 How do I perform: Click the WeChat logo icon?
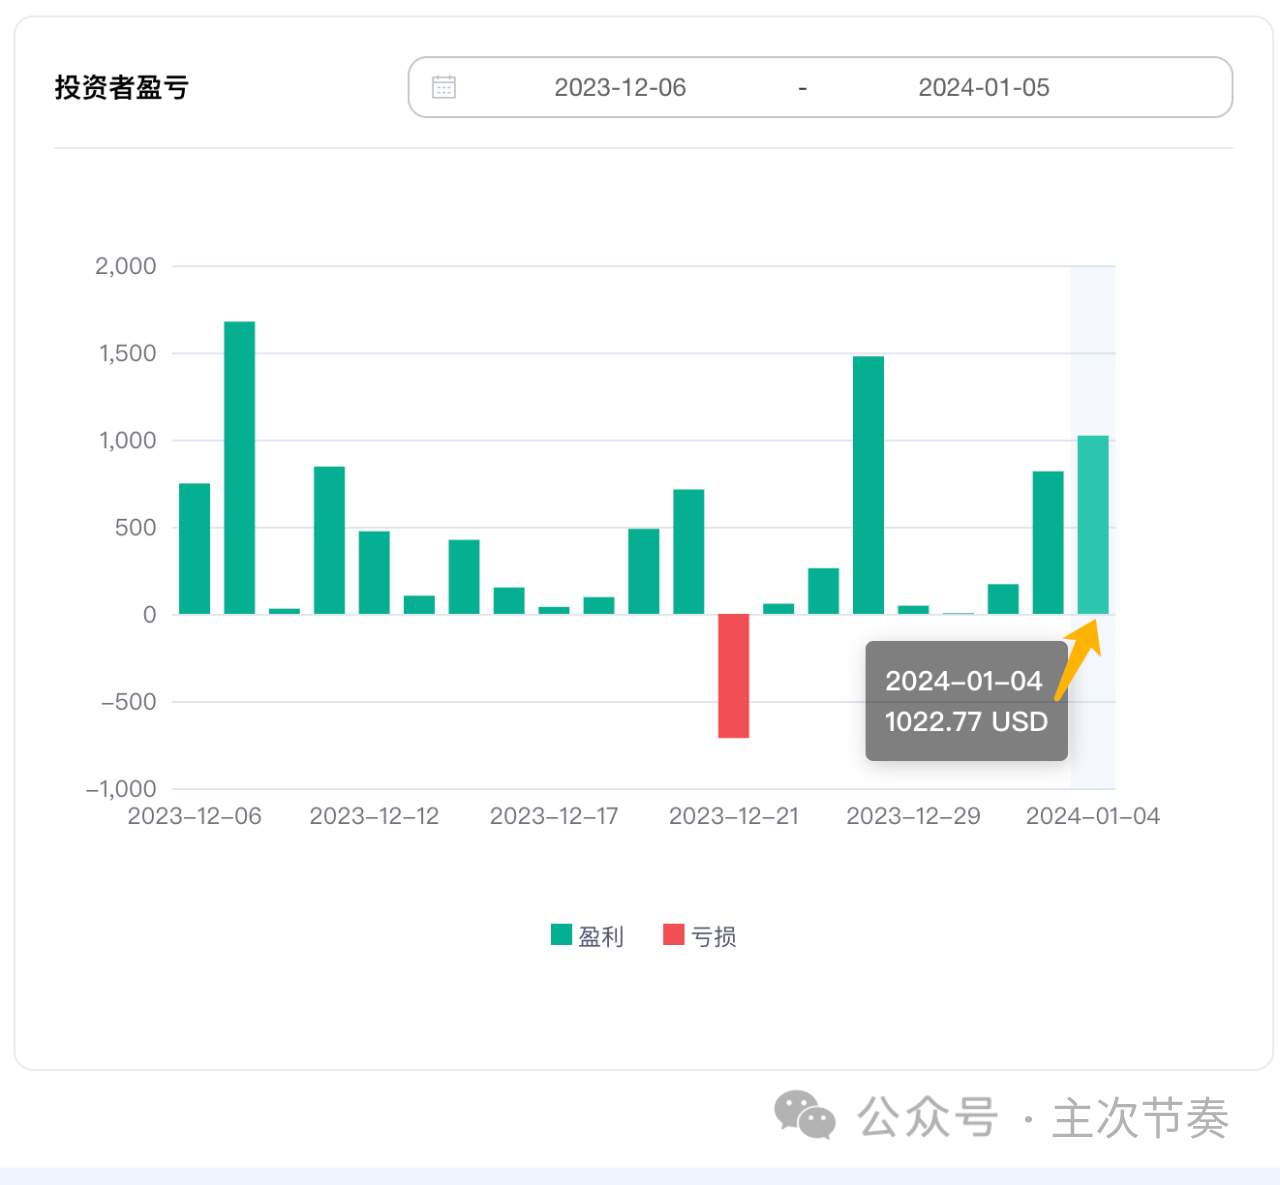(805, 1115)
